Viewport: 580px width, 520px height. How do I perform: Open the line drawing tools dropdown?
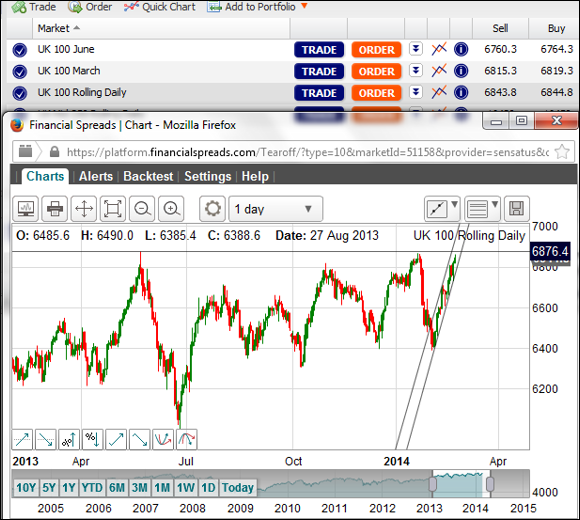pyautogui.click(x=442, y=209)
